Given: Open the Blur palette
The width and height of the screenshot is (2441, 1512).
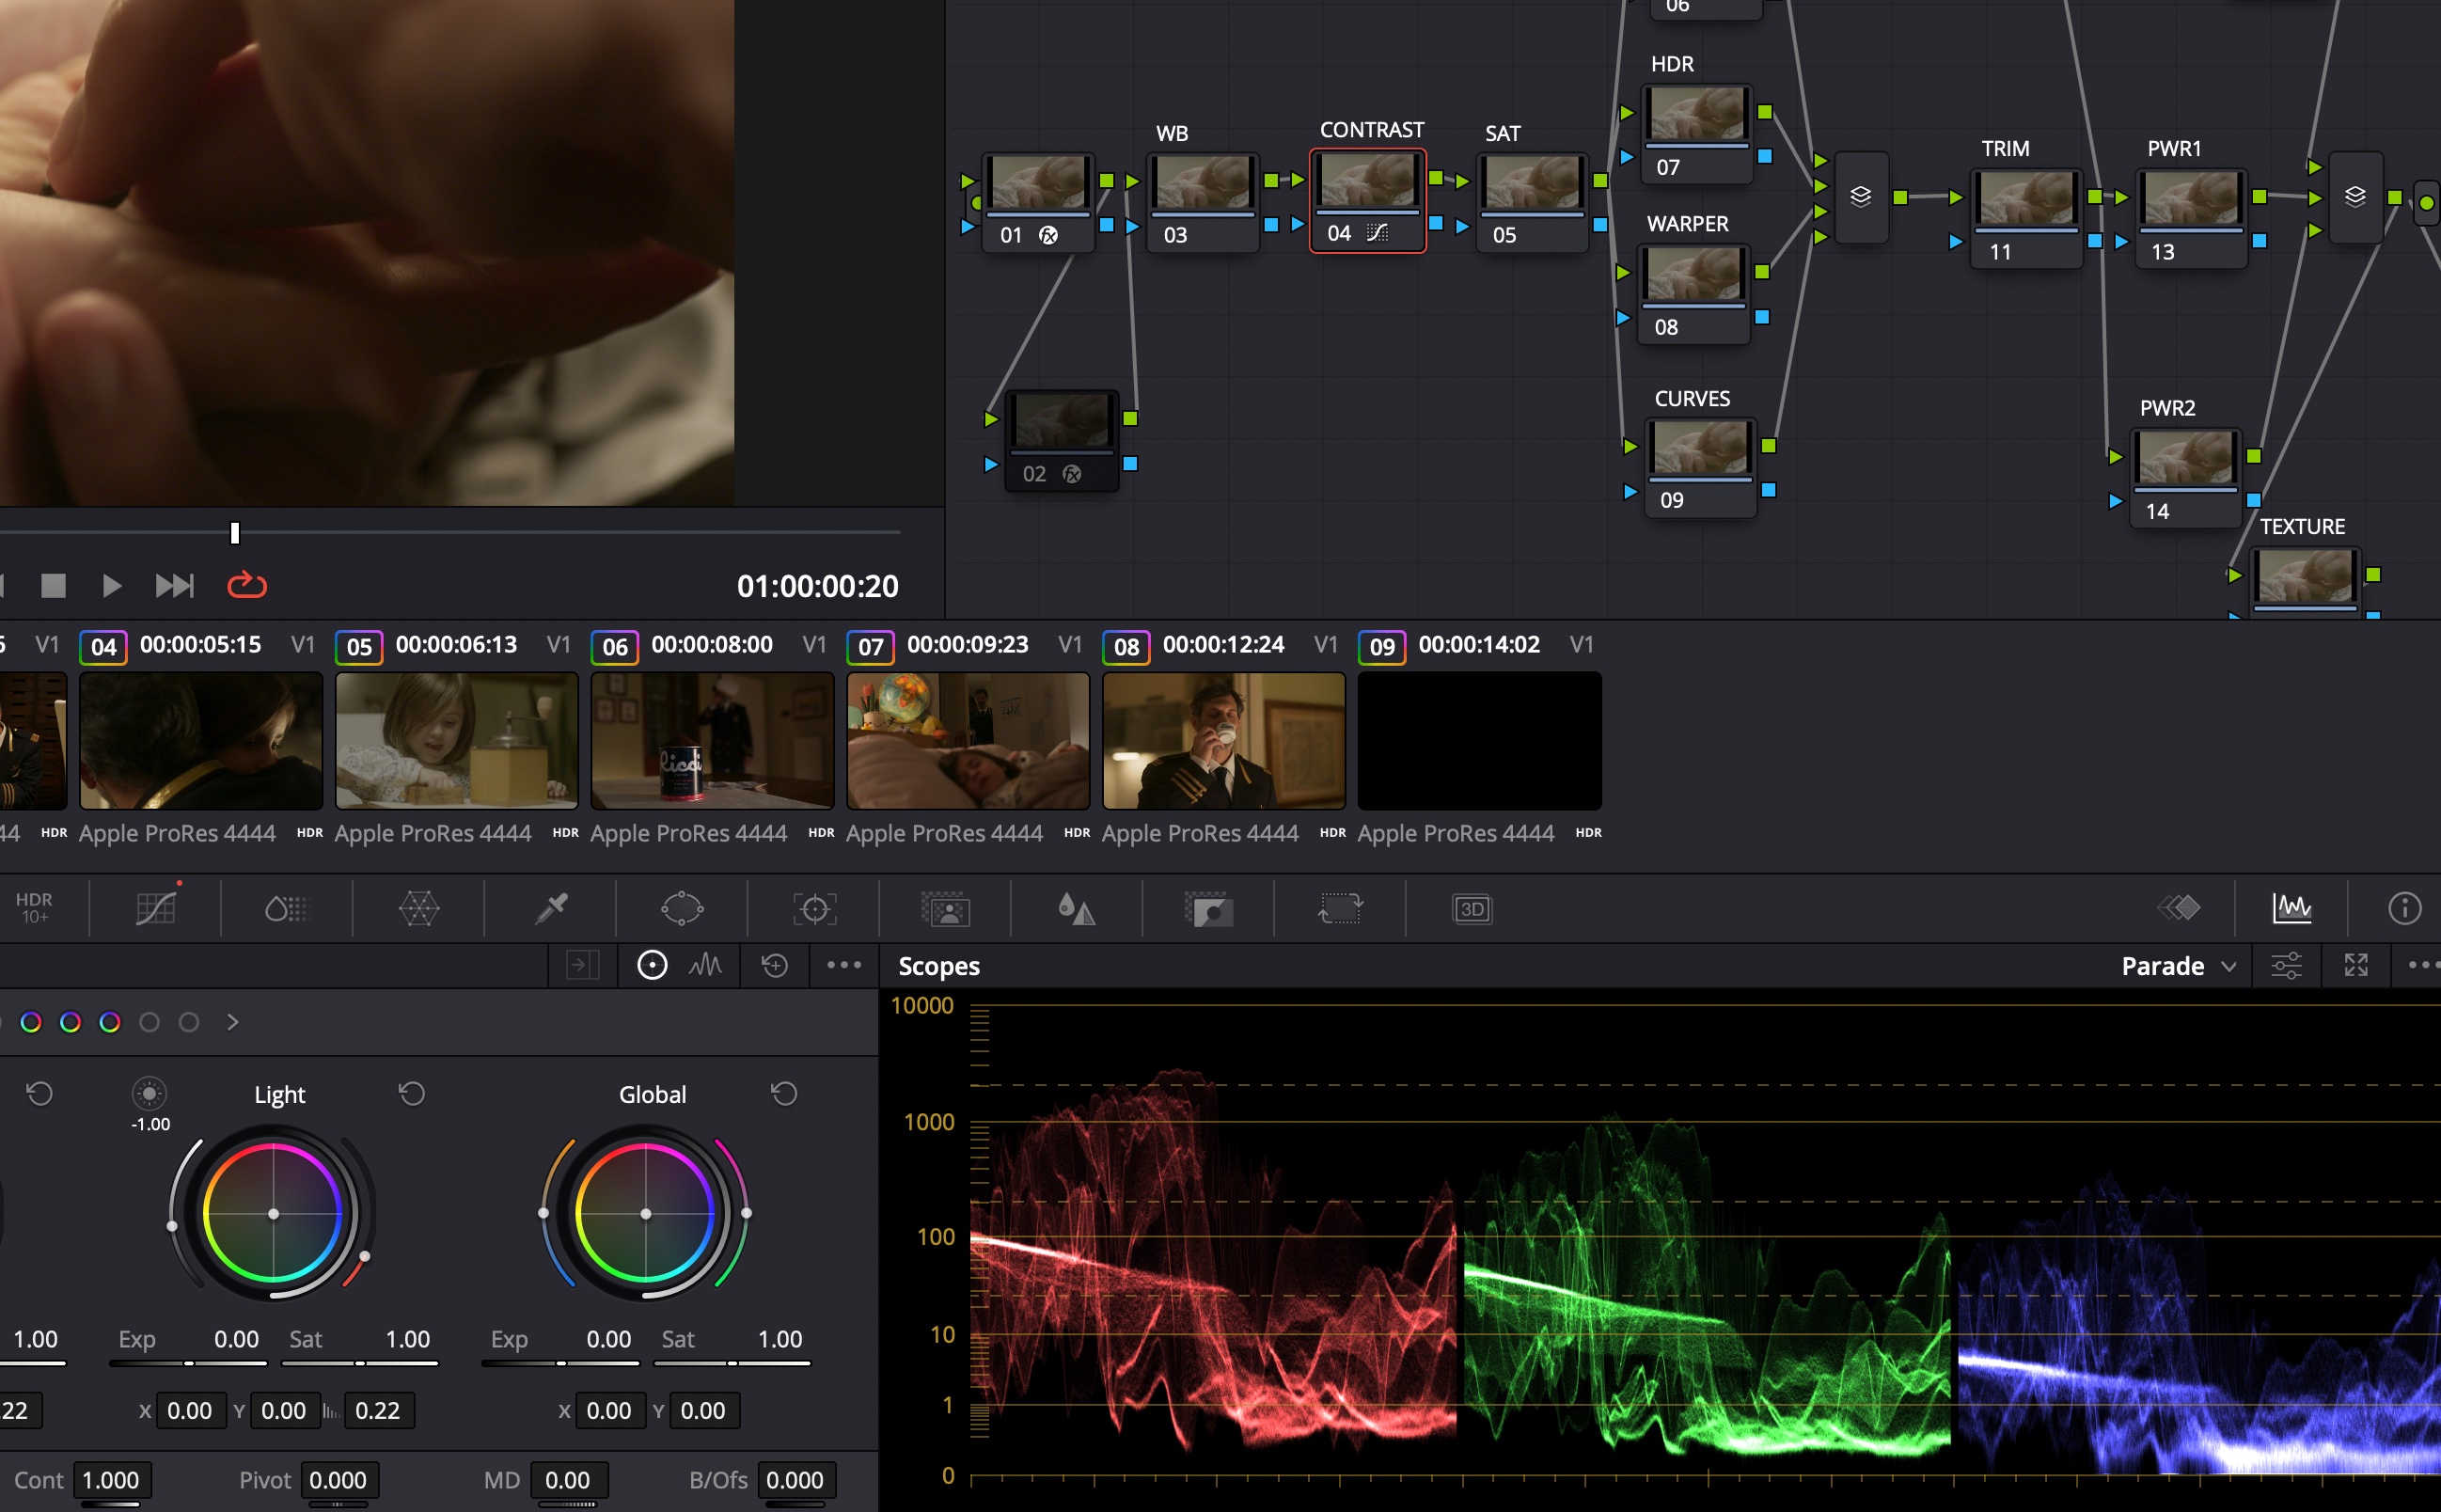Looking at the screenshot, I should click(1079, 908).
